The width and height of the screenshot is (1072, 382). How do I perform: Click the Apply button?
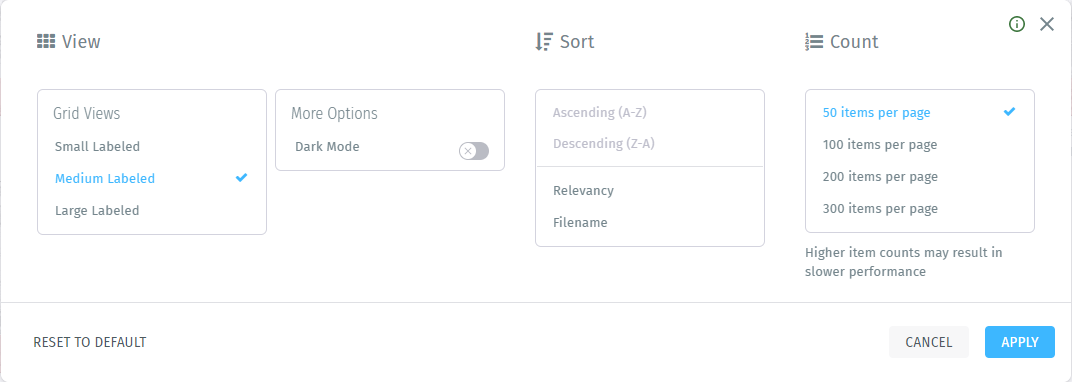point(1019,342)
